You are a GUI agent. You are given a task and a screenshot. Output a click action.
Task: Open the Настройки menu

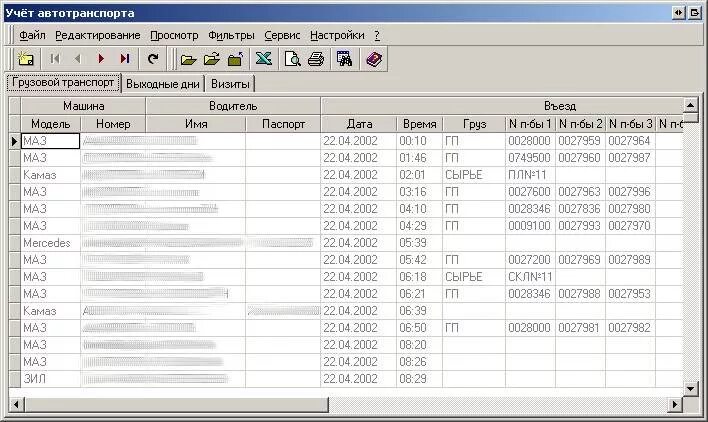click(337, 35)
